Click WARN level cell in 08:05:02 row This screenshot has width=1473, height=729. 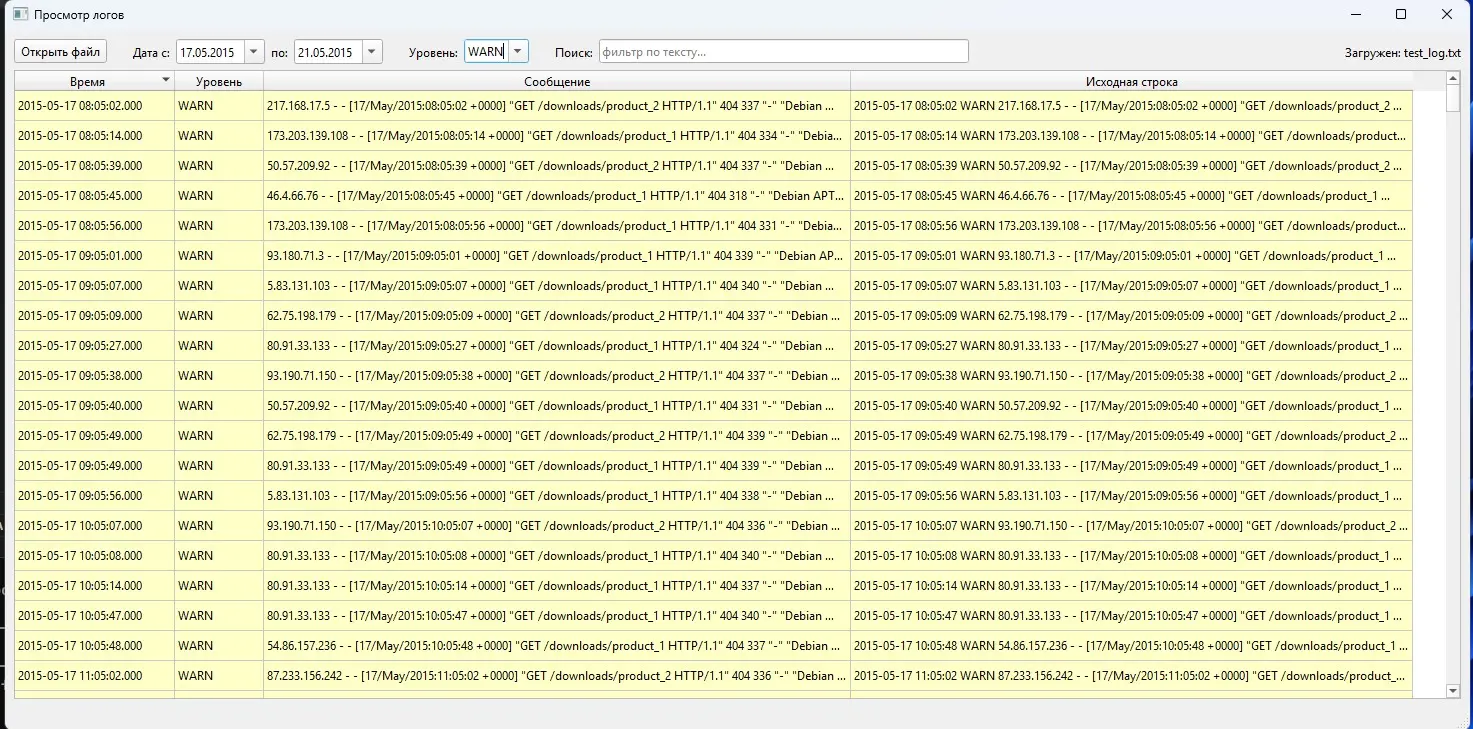click(219, 106)
